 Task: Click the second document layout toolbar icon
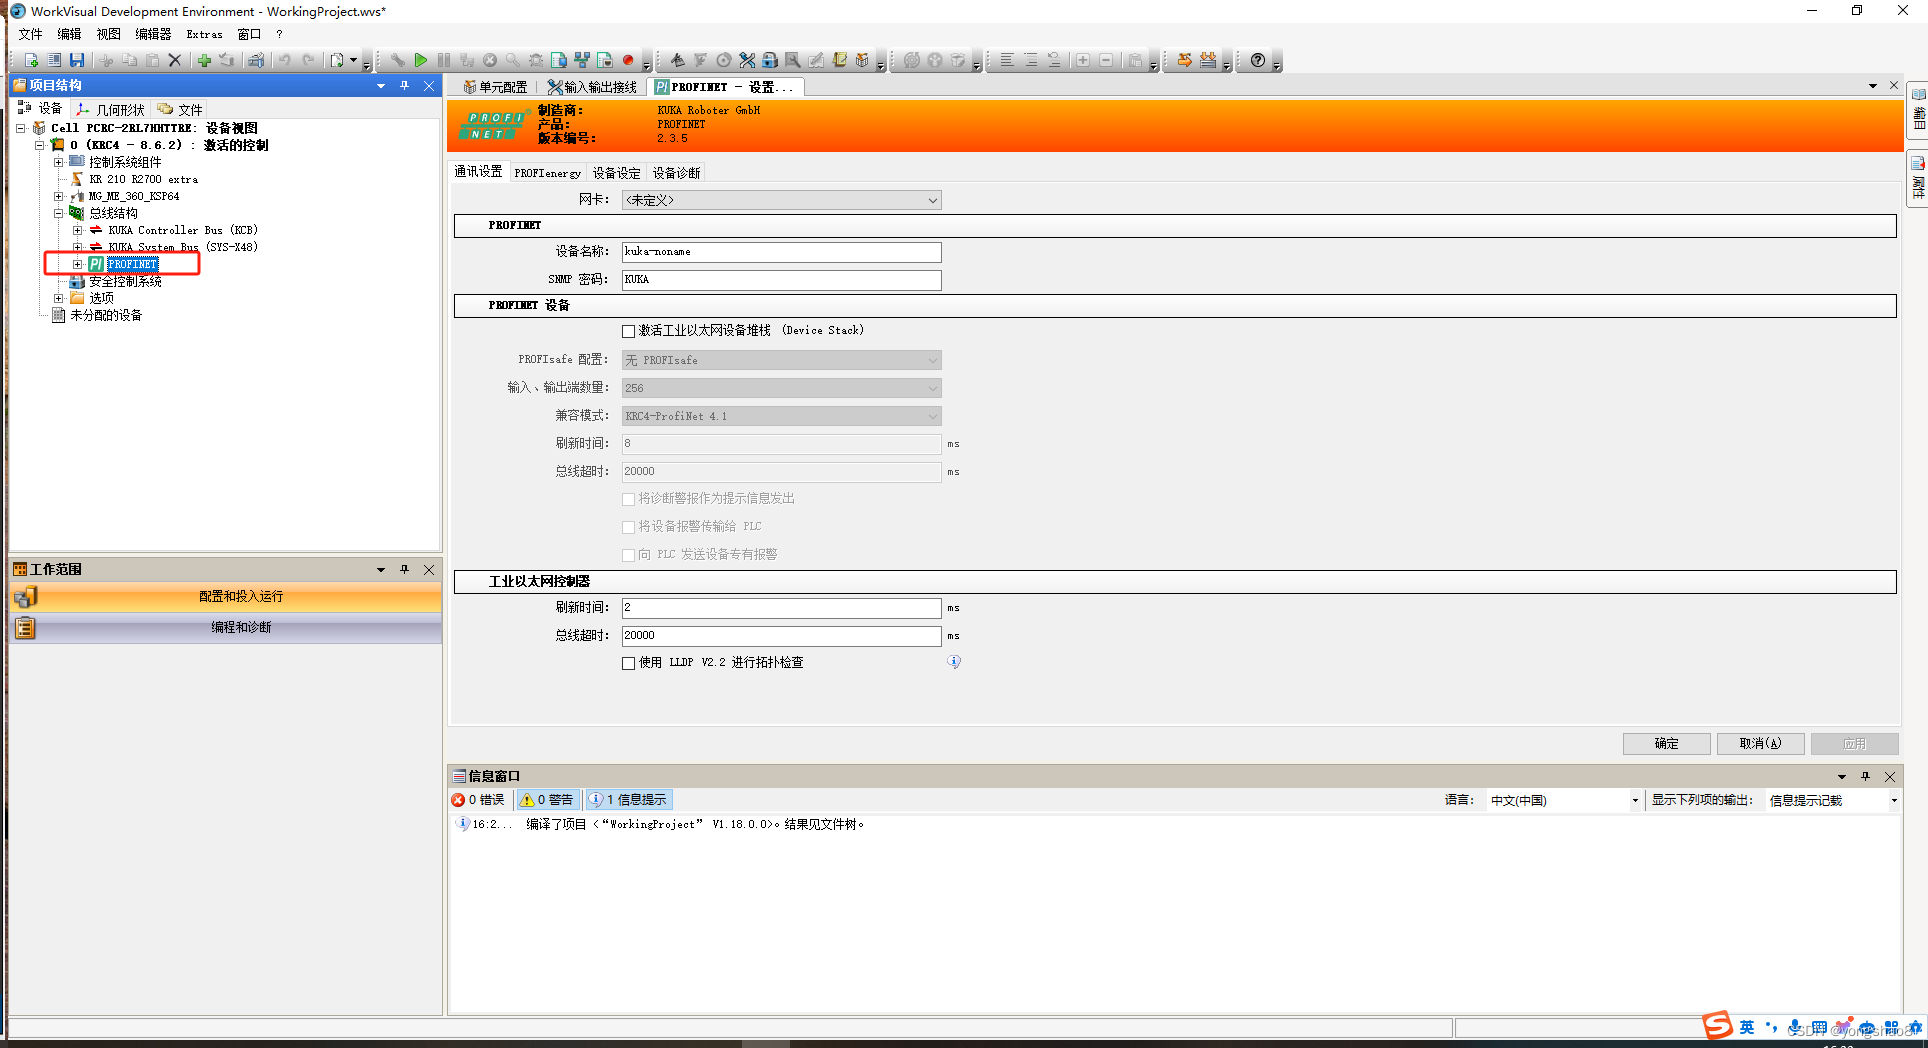[54, 60]
